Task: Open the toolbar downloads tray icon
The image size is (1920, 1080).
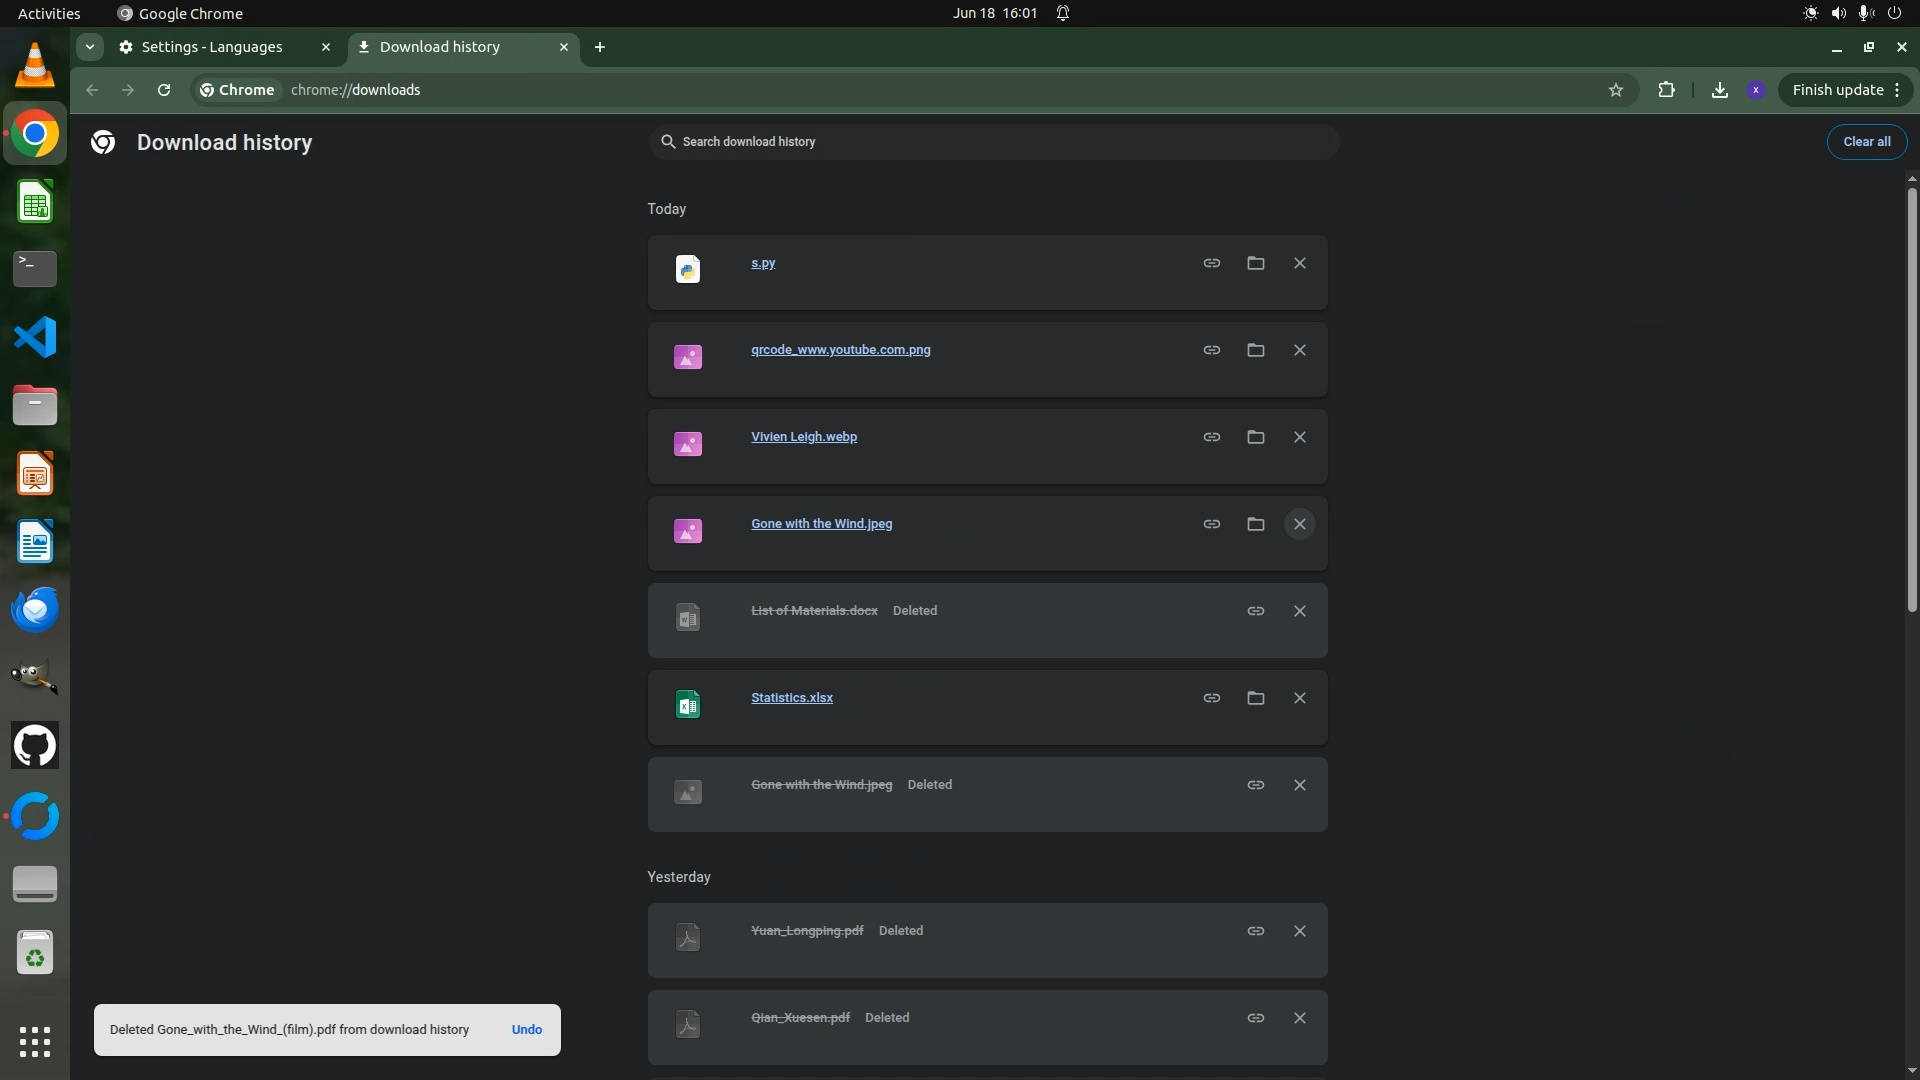Action: click(x=1719, y=90)
